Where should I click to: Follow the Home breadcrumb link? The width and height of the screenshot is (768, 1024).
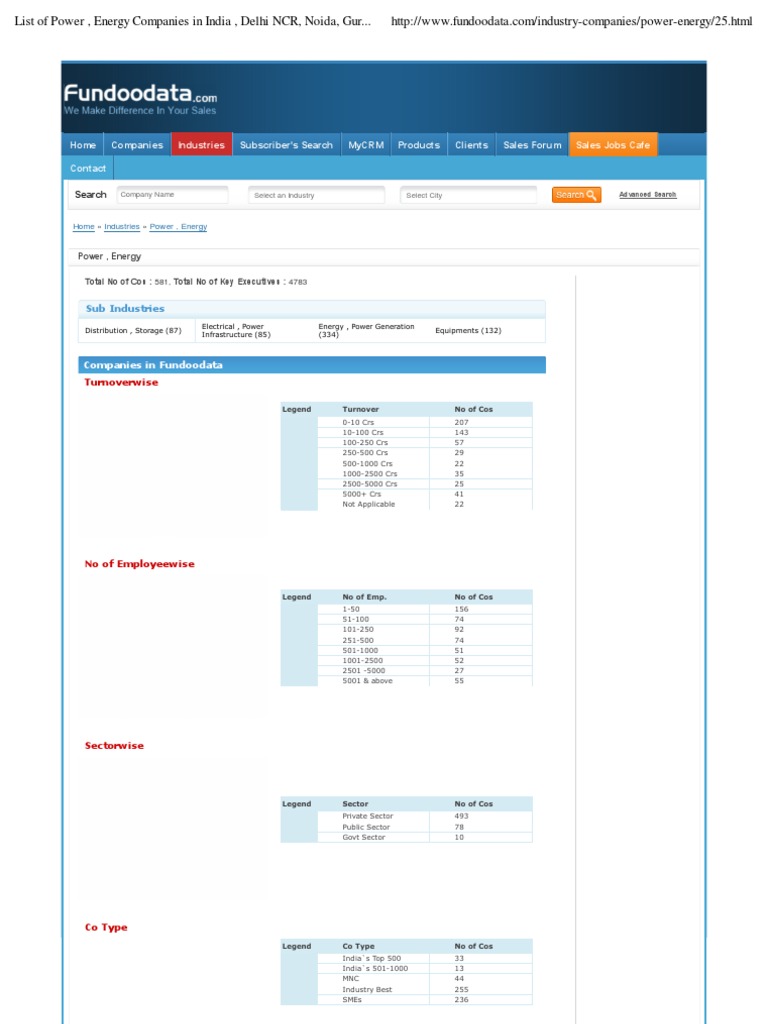tap(84, 227)
